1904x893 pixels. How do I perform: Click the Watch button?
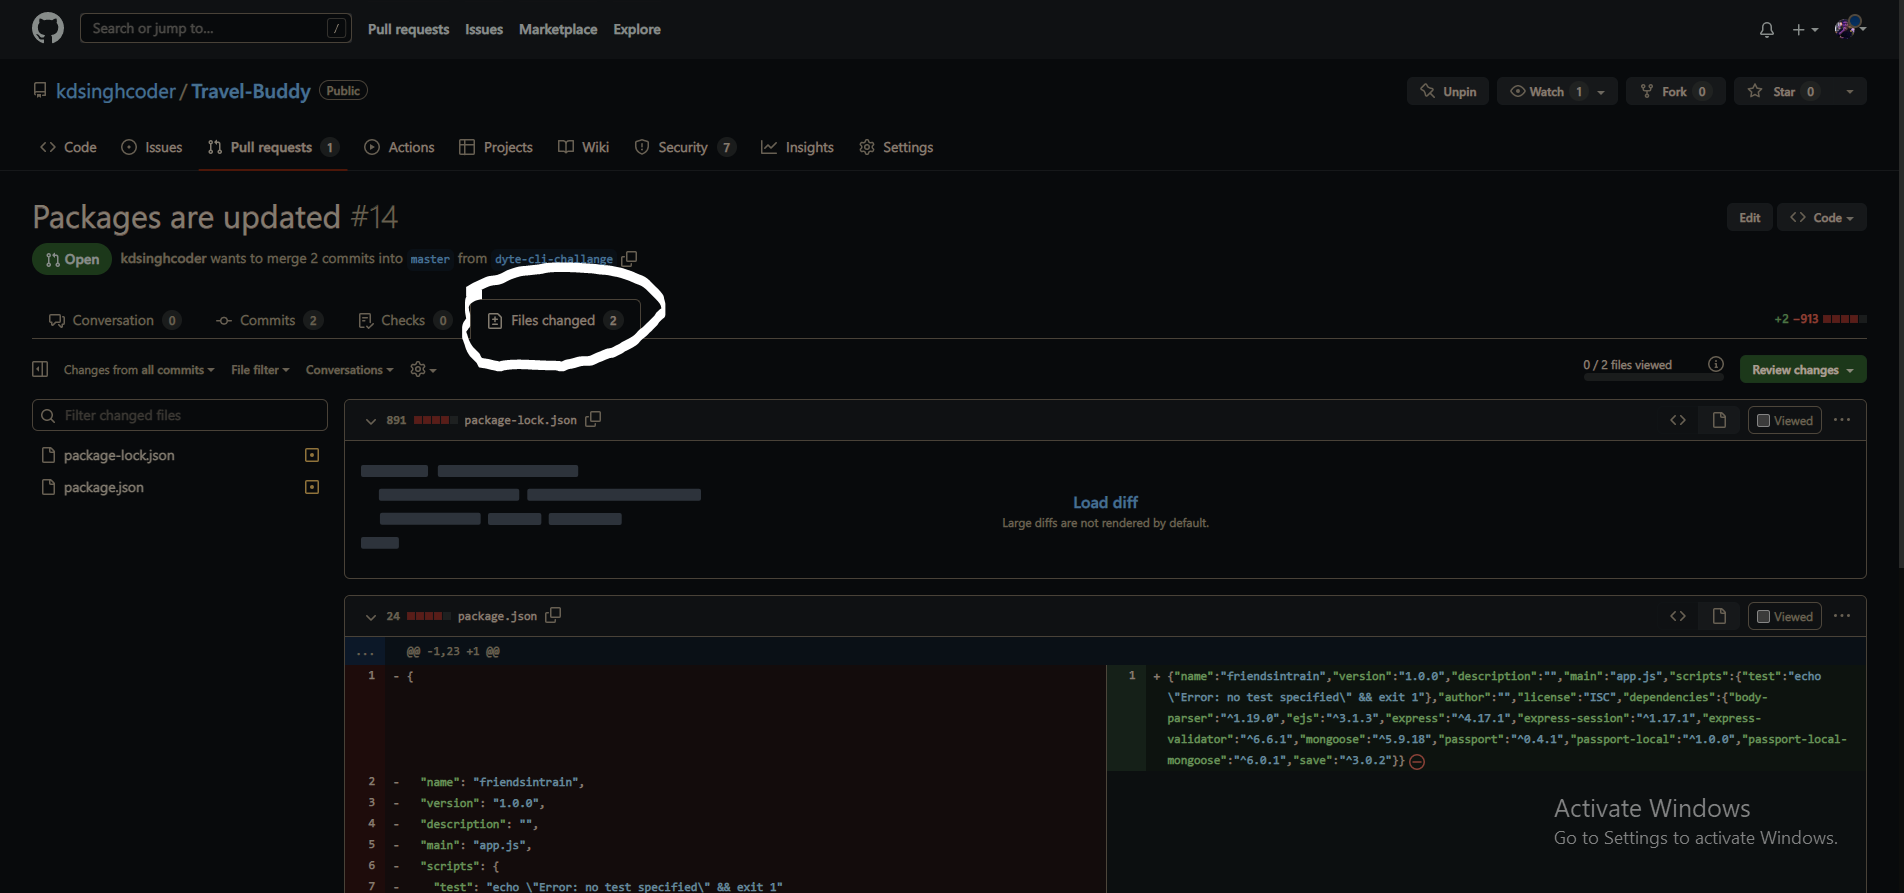tap(1545, 91)
